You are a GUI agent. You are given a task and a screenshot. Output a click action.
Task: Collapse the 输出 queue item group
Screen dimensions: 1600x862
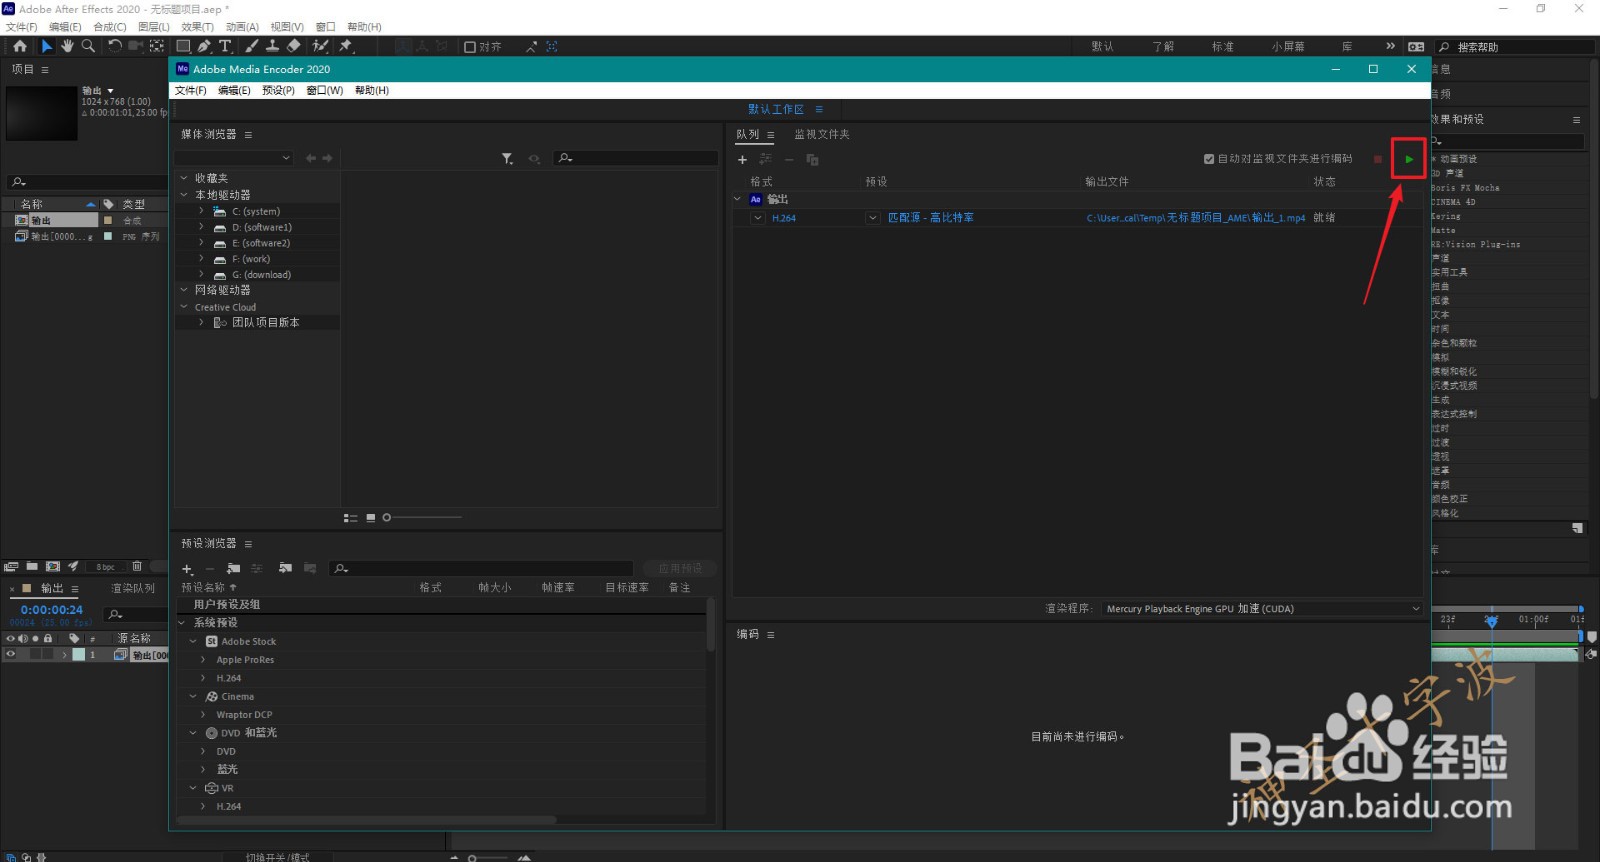point(738,200)
